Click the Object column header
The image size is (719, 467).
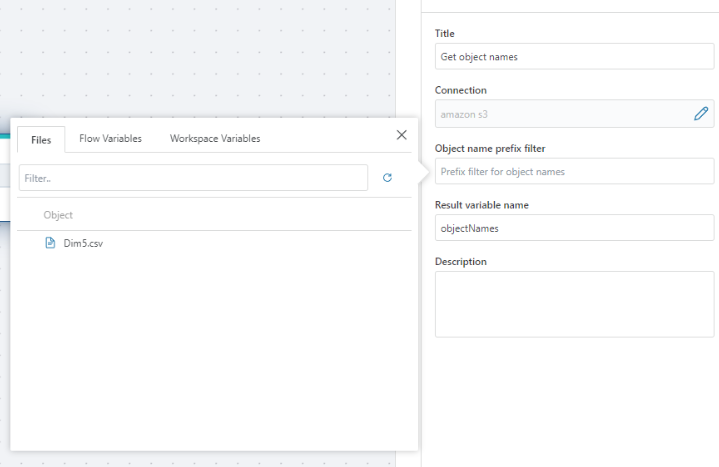click(x=58, y=215)
